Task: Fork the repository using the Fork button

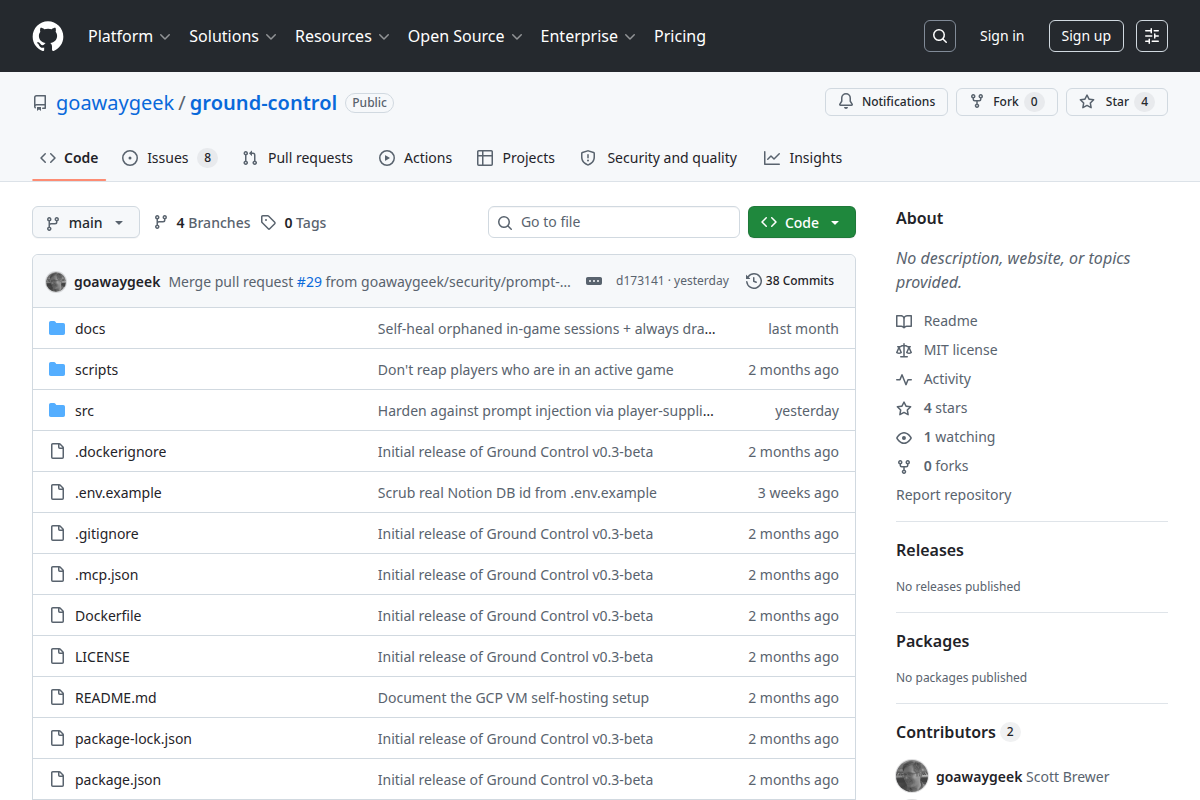Action: (x=1006, y=102)
